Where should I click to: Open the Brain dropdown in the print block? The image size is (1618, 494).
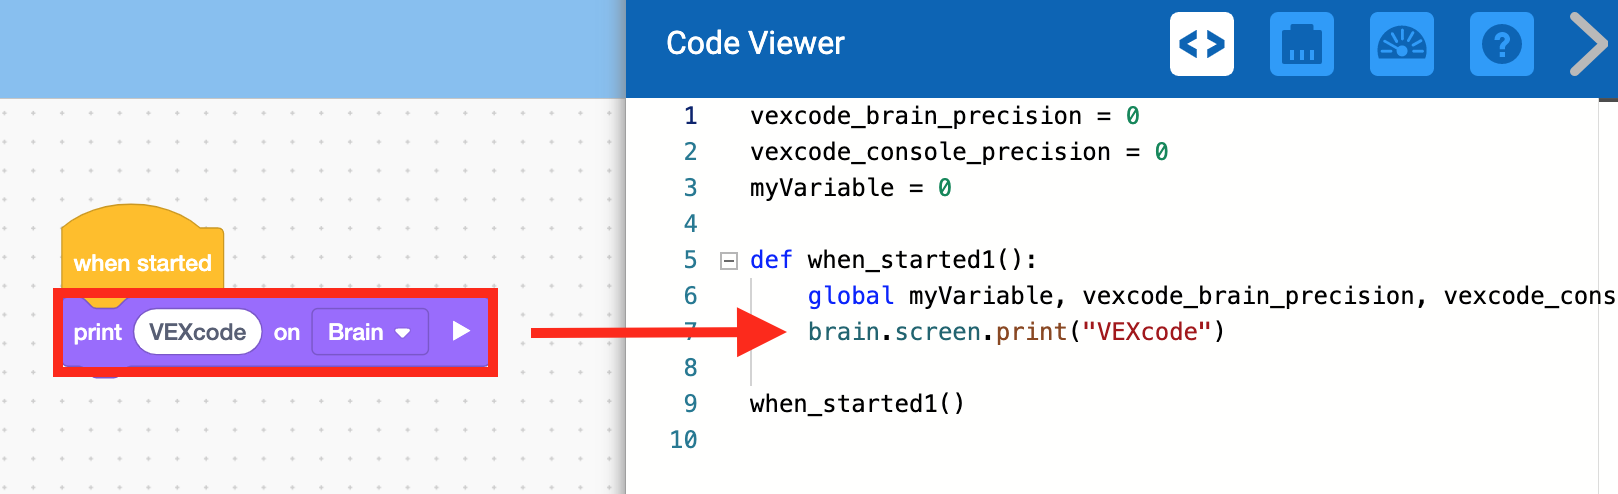coord(369,332)
